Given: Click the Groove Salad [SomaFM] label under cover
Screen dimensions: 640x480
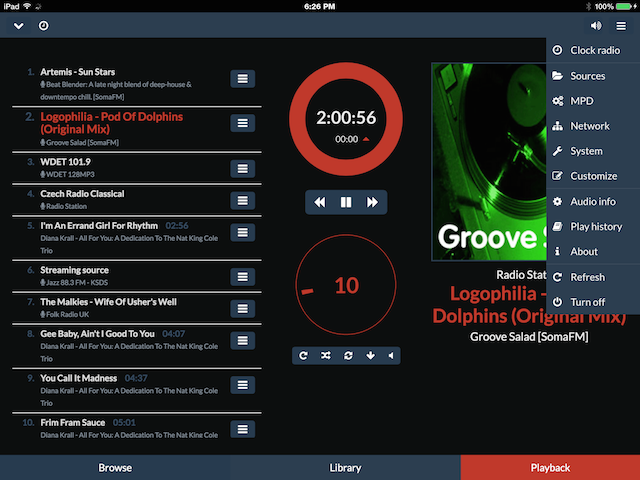Looking at the screenshot, I should click(x=529, y=337).
